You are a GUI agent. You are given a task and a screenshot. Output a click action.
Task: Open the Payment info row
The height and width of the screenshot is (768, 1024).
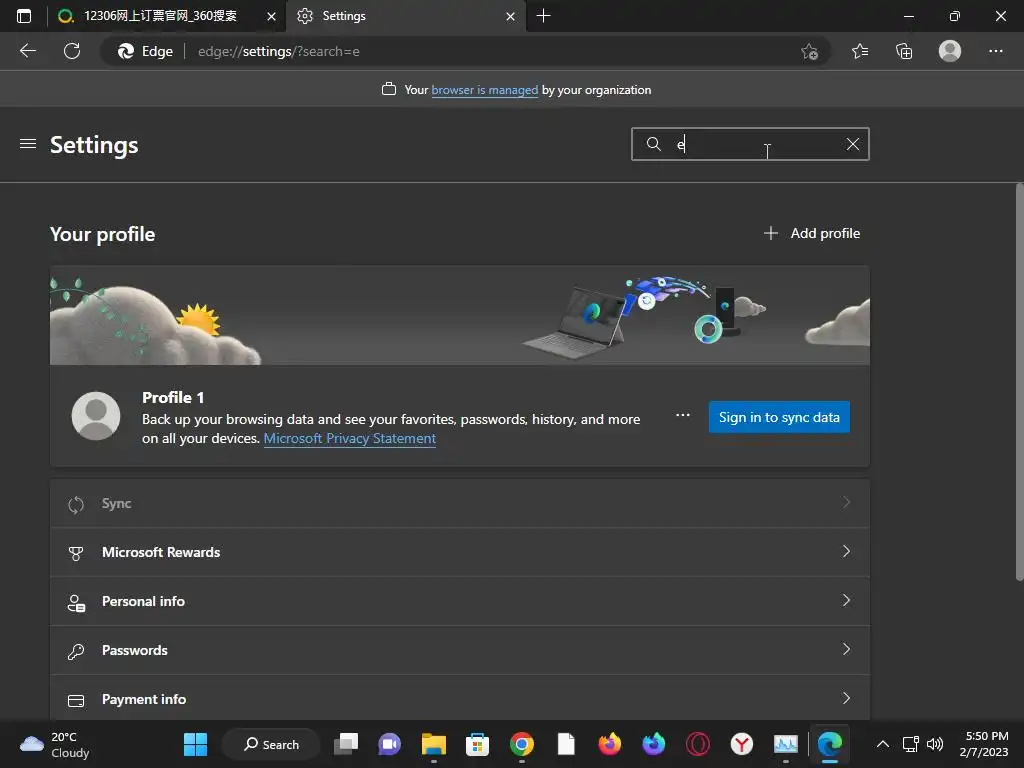(x=460, y=699)
